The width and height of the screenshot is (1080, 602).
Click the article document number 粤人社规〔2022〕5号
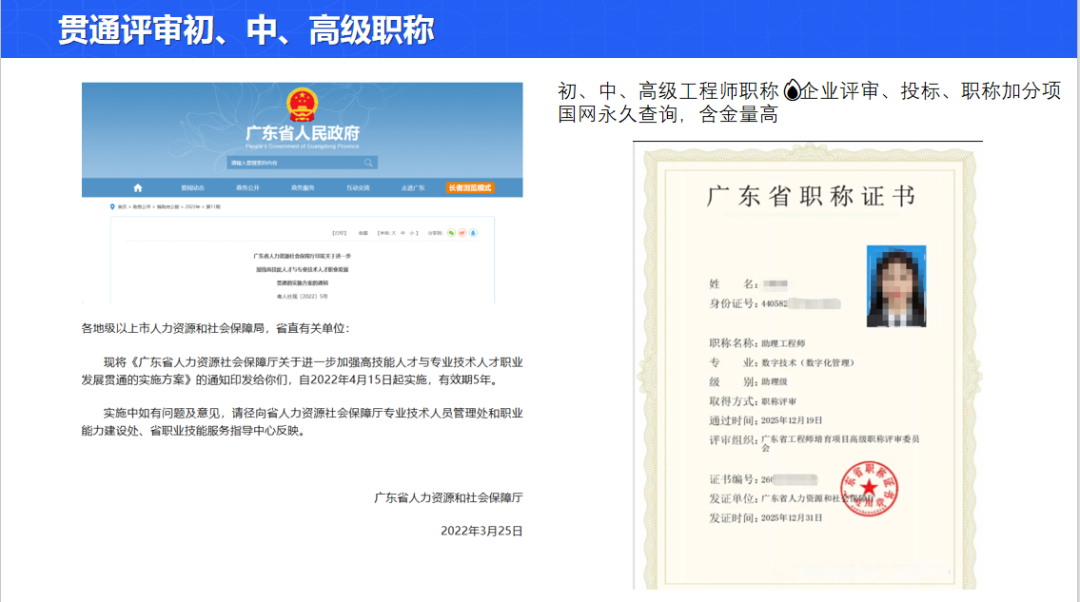pyautogui.click(x=302, y=296)
